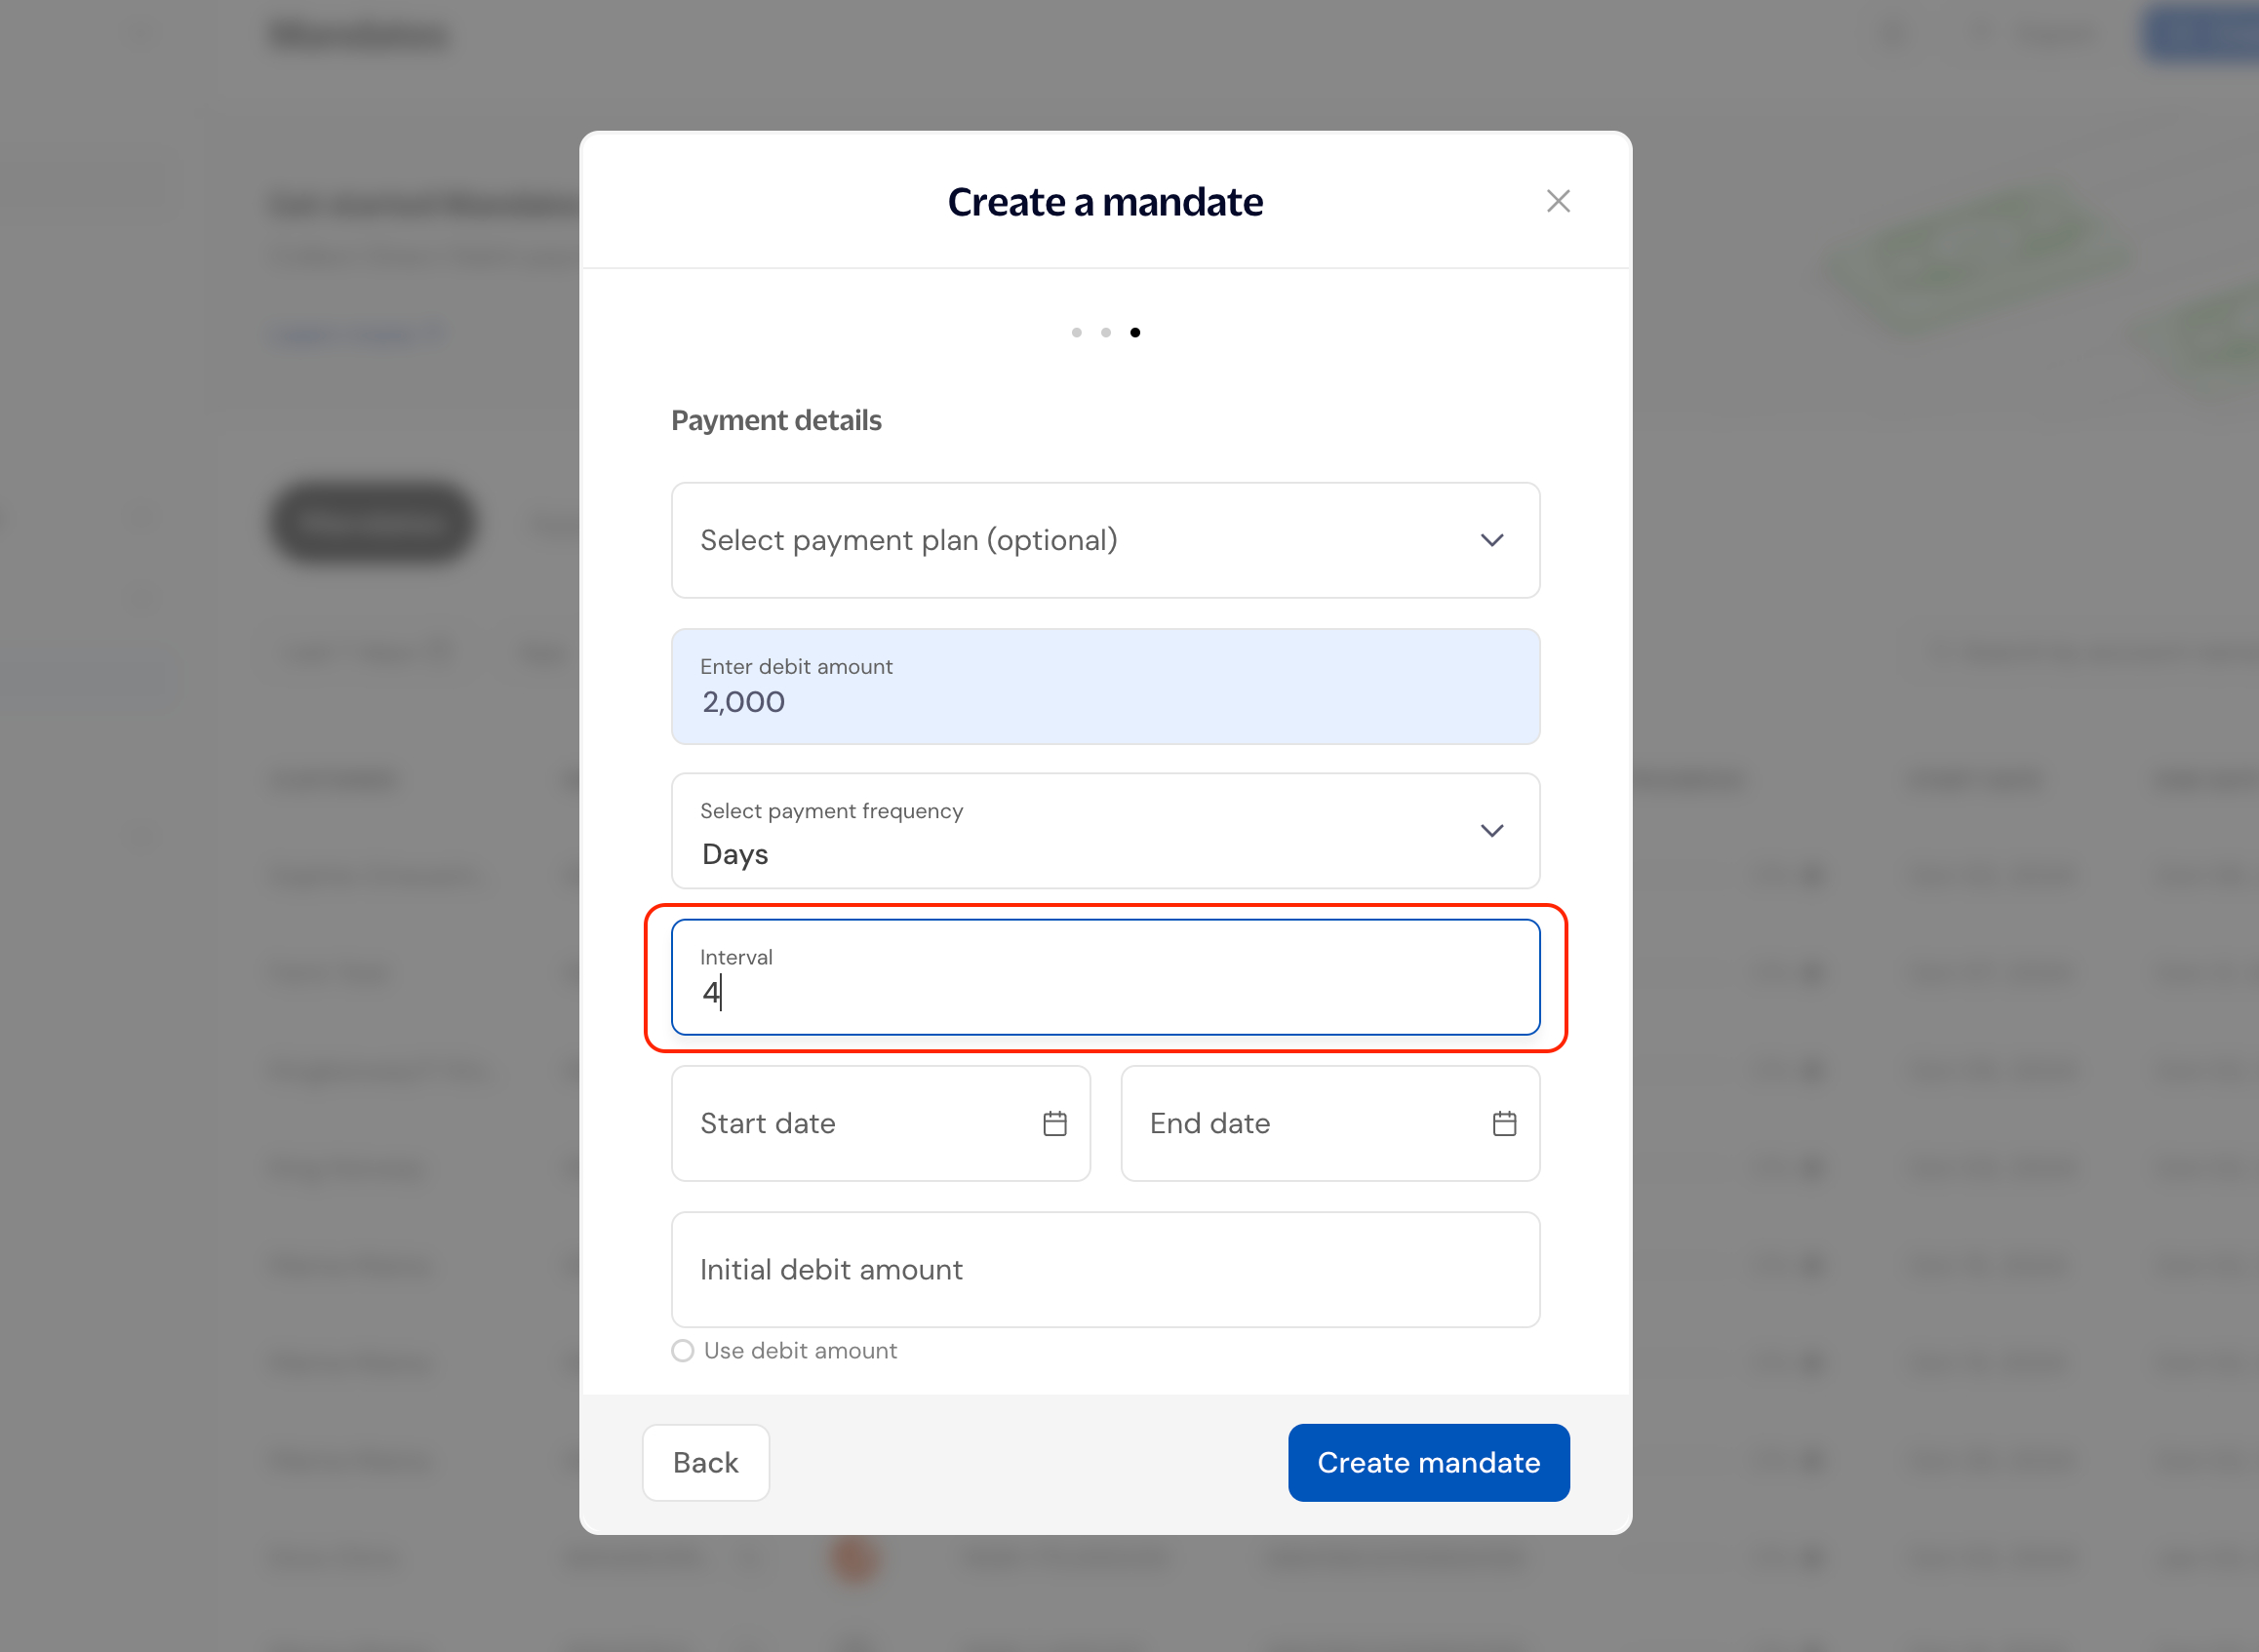Close the Create a mandate dialog

(1557, 201)
